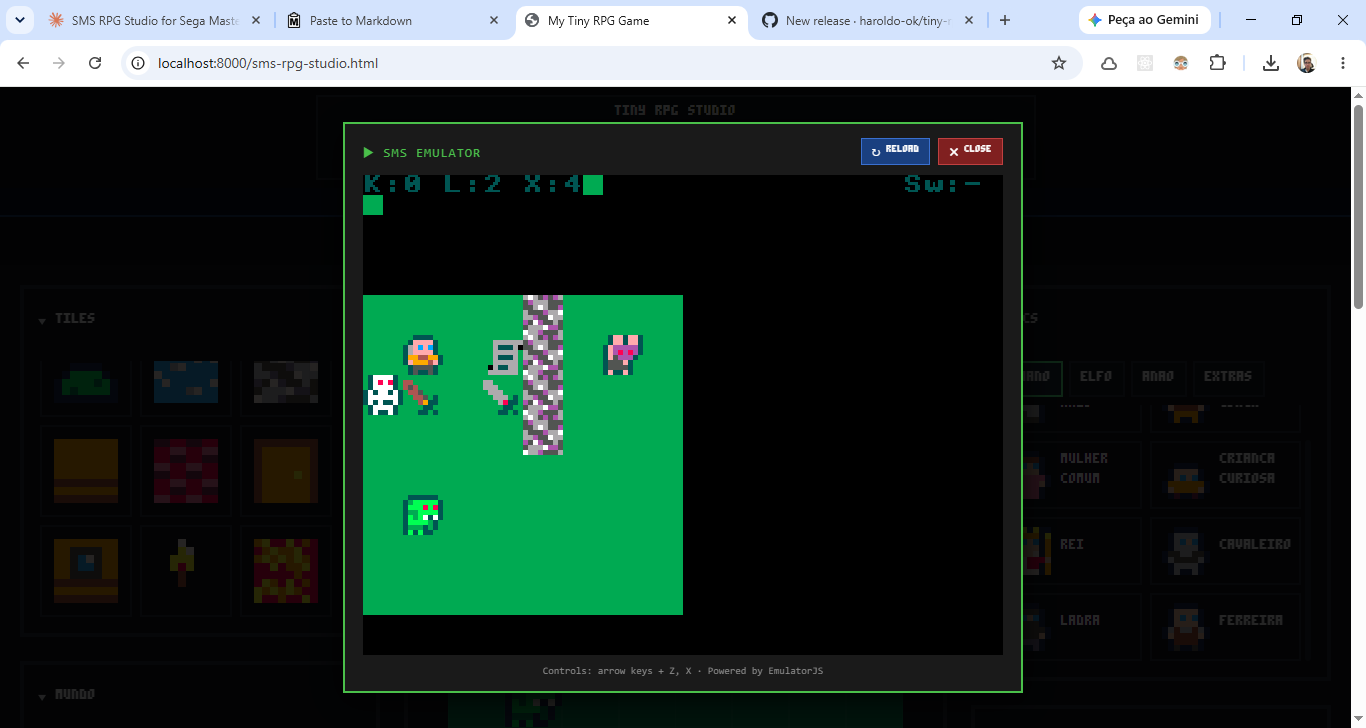1366x728 pixels.
Task: Choose the CAVALEIRO character
Action: pos(1226,551)
